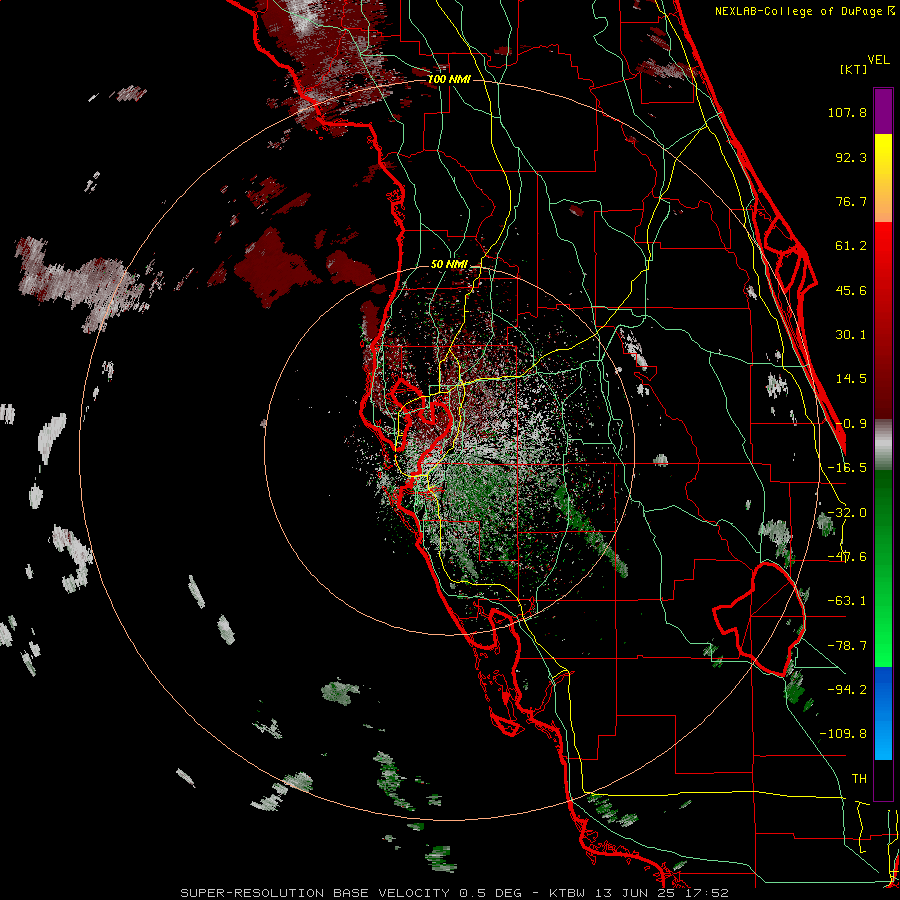Select the 76.7 legend value
Viewport: 900px width, 900px height.
pyautogui.click(x=851, y=201)
